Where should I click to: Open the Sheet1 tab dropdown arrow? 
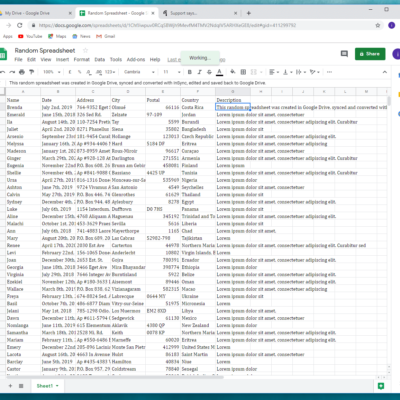57,386
